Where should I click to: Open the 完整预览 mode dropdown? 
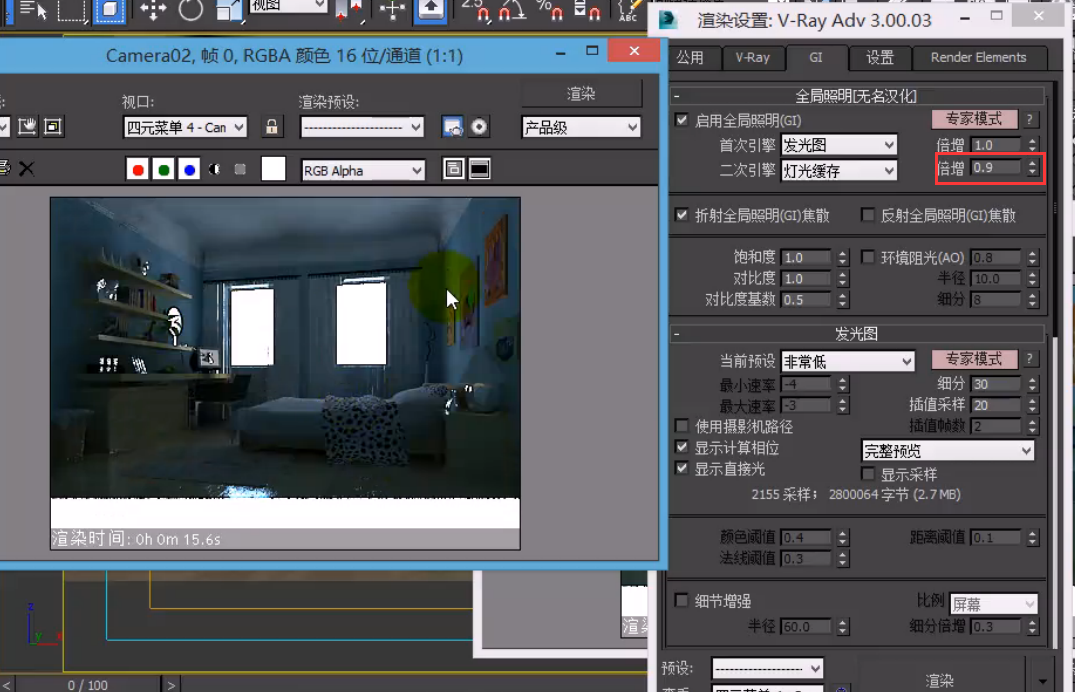pos(948,451)
